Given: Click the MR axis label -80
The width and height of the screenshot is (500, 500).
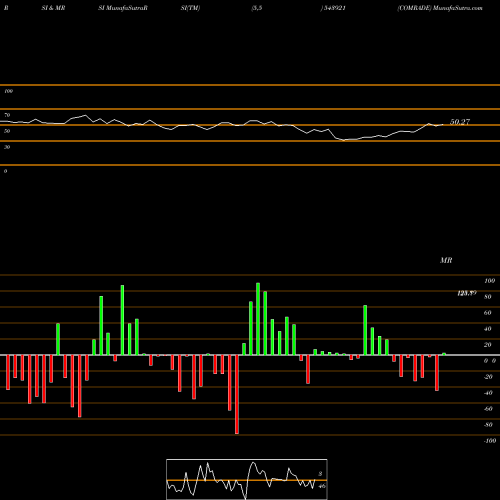Looking at the screenshot, I should (x=488, y=425).
